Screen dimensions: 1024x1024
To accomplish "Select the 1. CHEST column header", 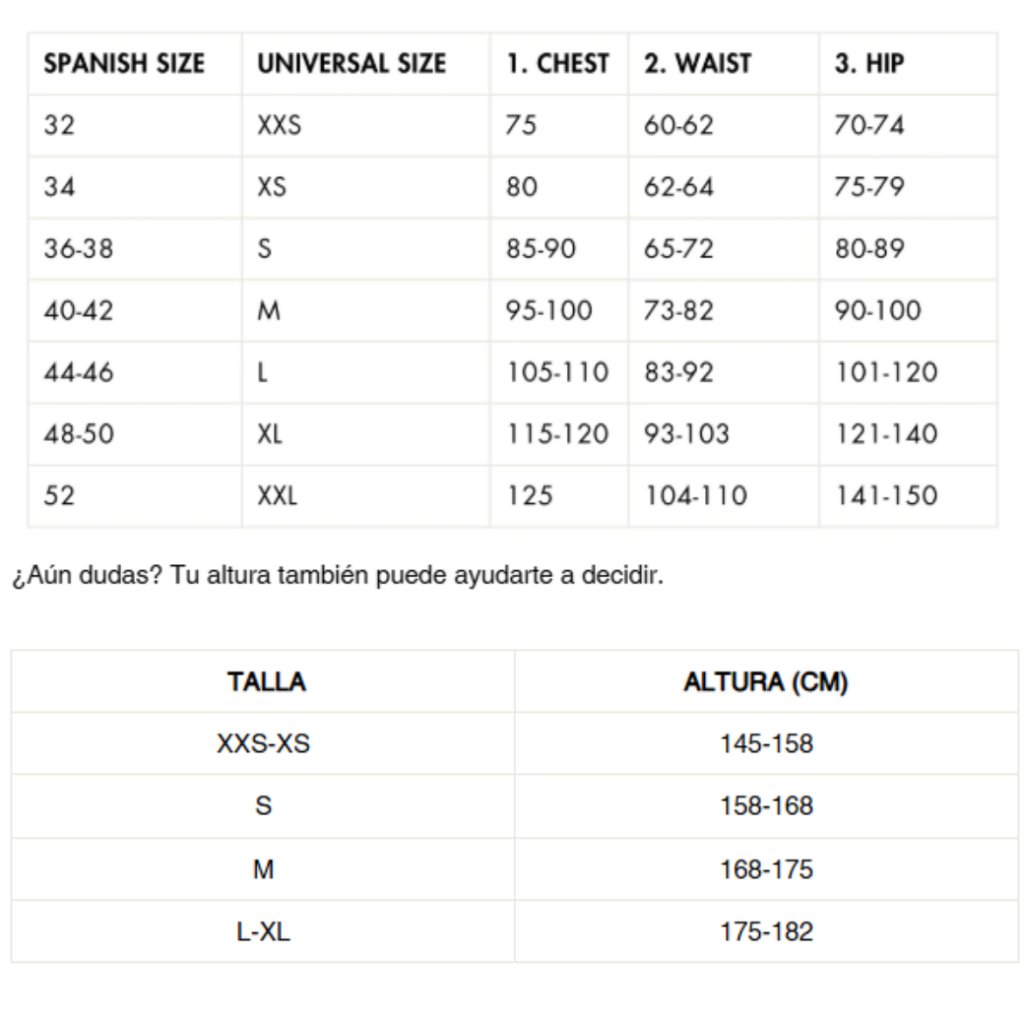I will click(x=557, y=64).
